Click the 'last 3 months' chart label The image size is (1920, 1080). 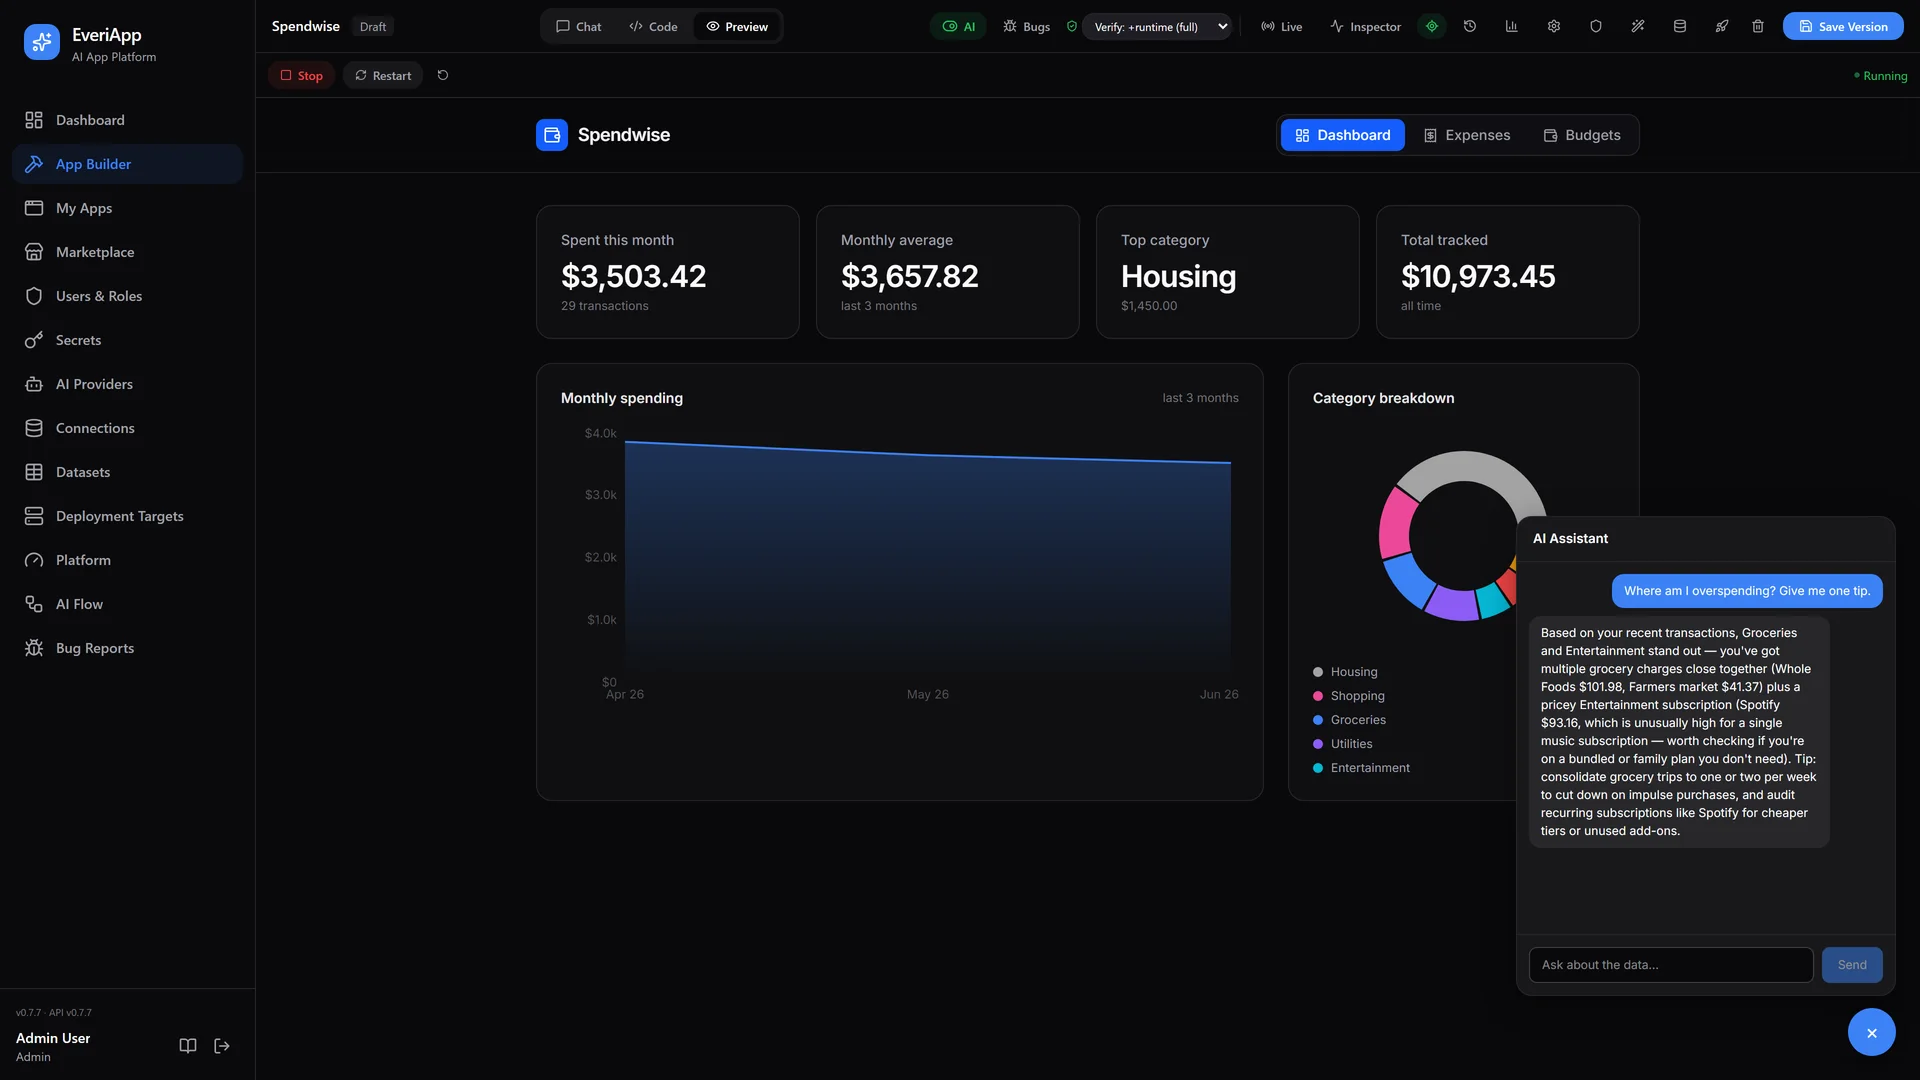coord(1200,398)
